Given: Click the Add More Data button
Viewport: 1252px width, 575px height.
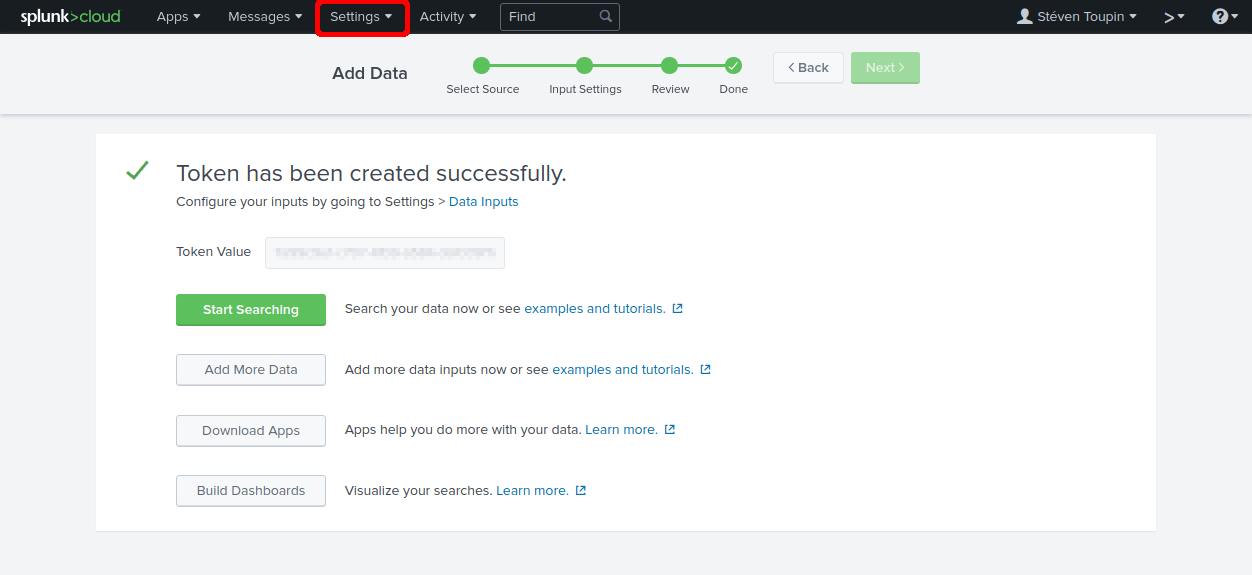Looking at the screenshot, I should tap(251, 370).
